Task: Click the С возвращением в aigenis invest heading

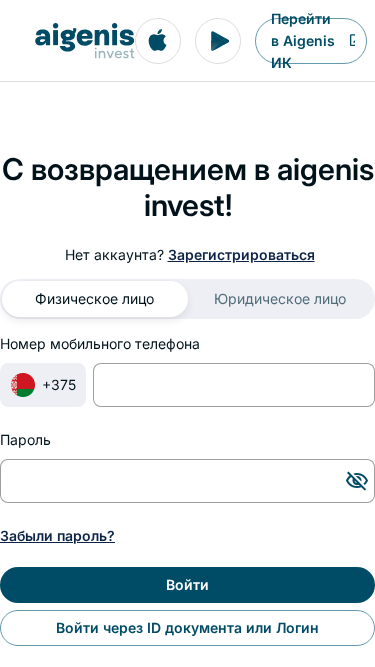Action: click(x=188, y=188)
